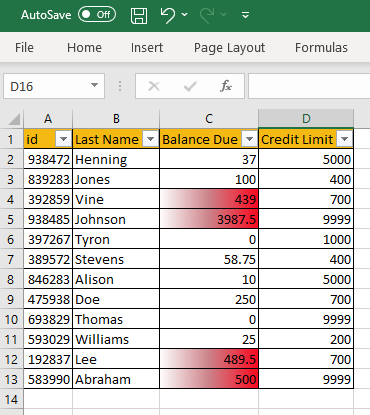Select Henning's credit limit 5000 cell
370x415 pixels.
(x=306, y=159)
